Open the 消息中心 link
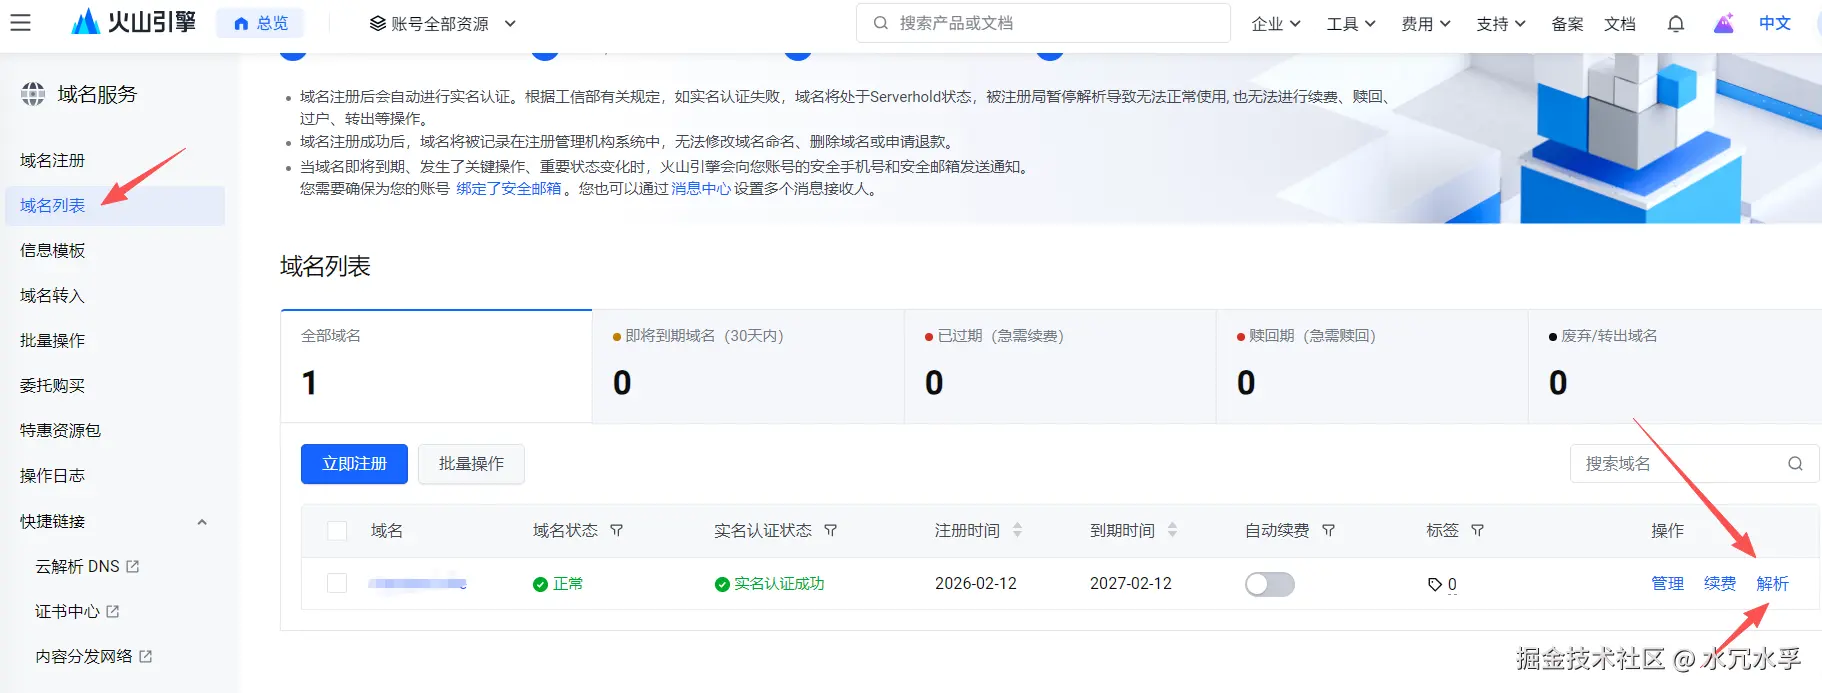 pos(701,189)
